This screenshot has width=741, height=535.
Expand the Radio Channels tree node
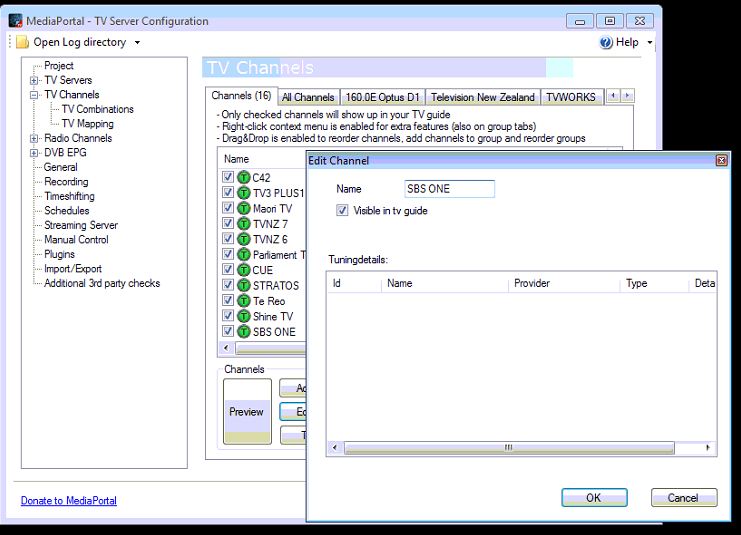(x=34, y=139)
